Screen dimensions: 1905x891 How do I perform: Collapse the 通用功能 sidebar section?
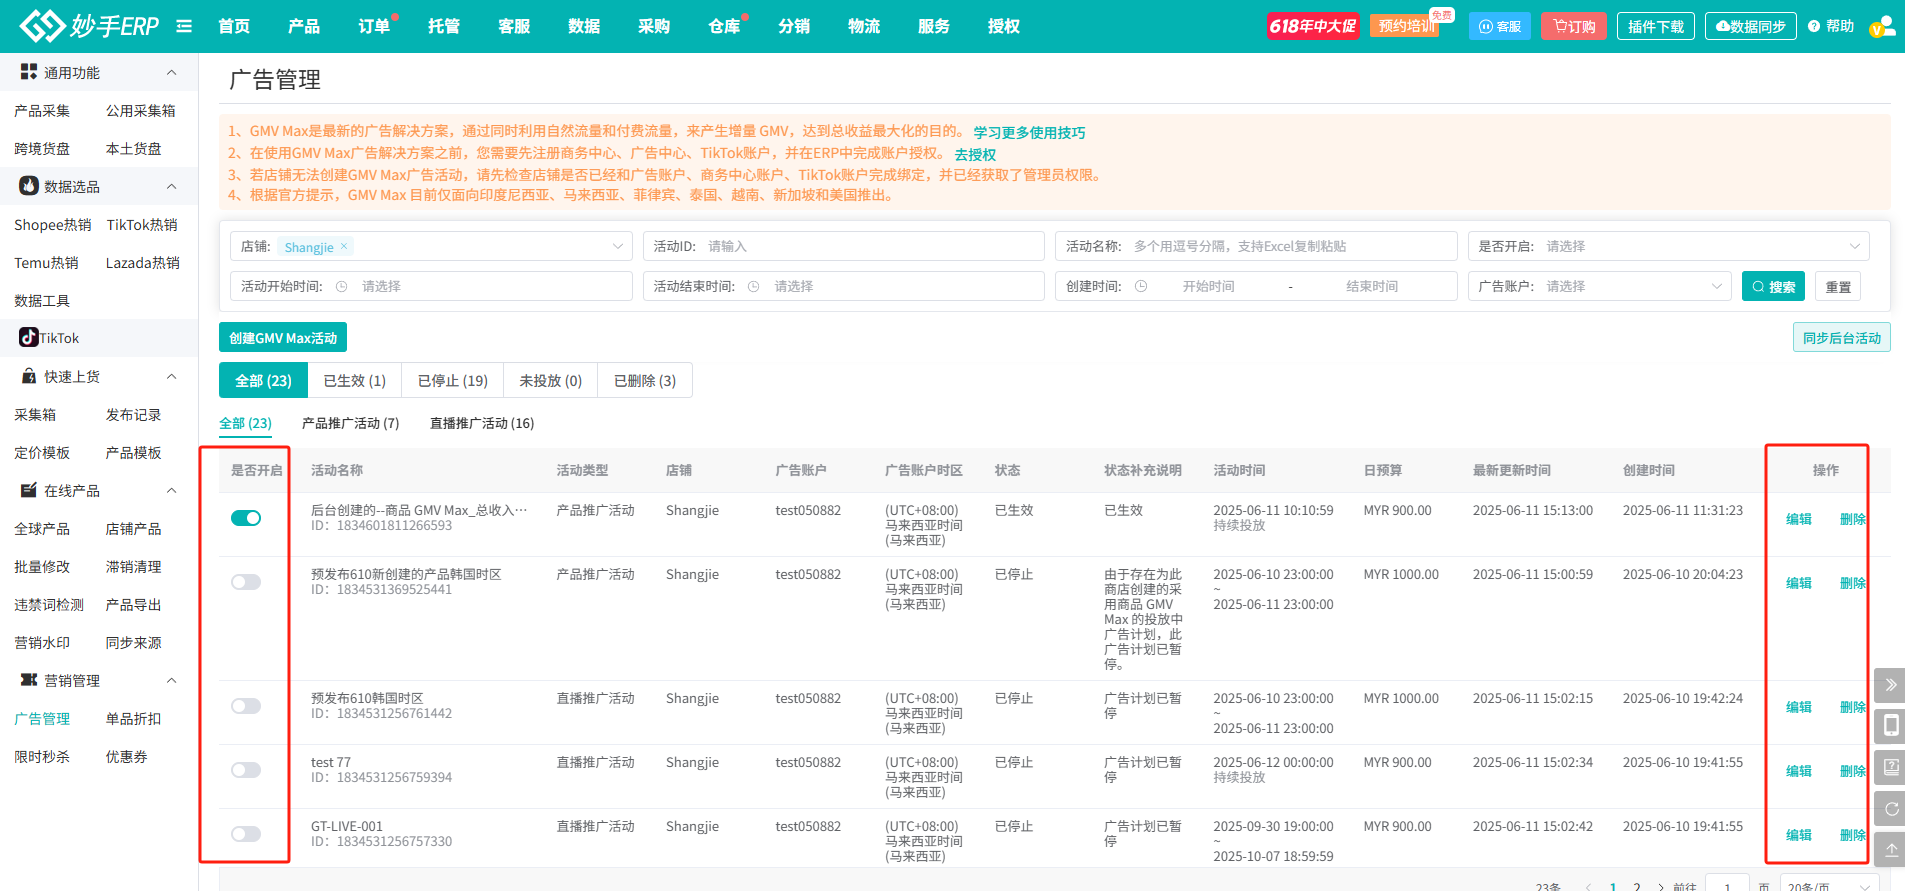(171, 72)
